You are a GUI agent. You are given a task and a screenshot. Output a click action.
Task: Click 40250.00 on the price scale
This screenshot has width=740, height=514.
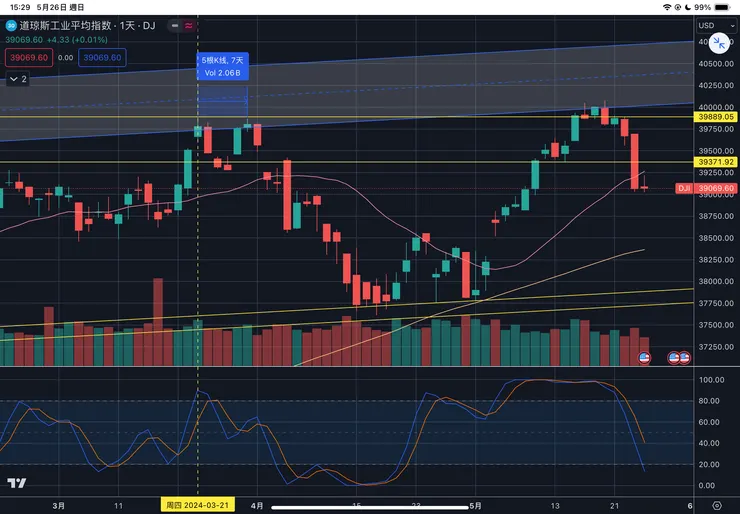tap(716, 85)
